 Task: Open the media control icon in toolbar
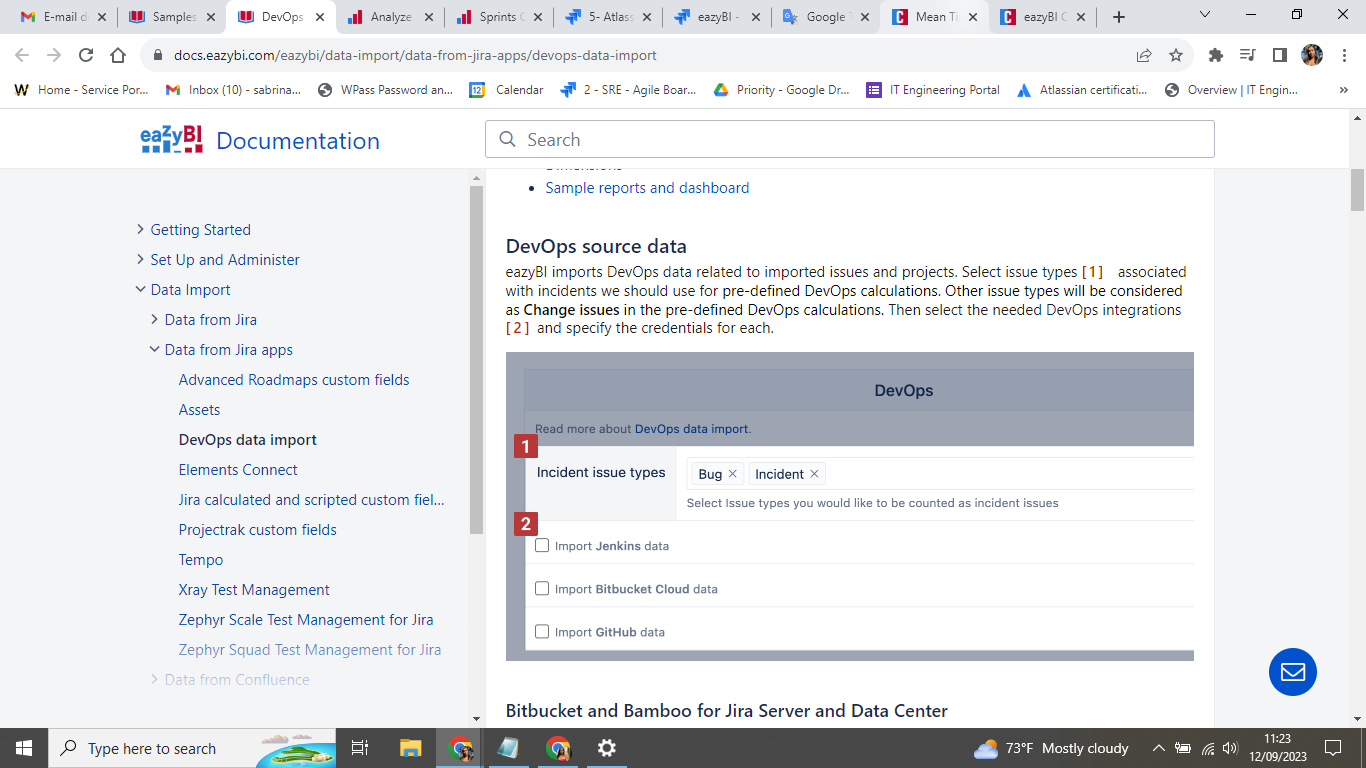click(1247, 55)
